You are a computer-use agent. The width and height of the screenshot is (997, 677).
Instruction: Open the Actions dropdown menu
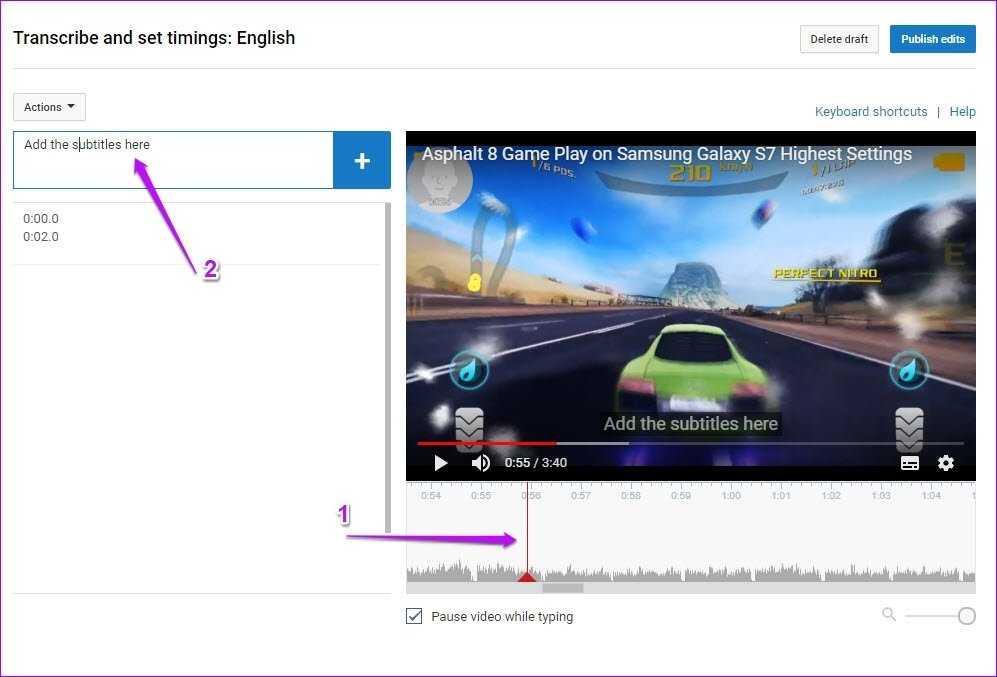(x=49, y=107)
